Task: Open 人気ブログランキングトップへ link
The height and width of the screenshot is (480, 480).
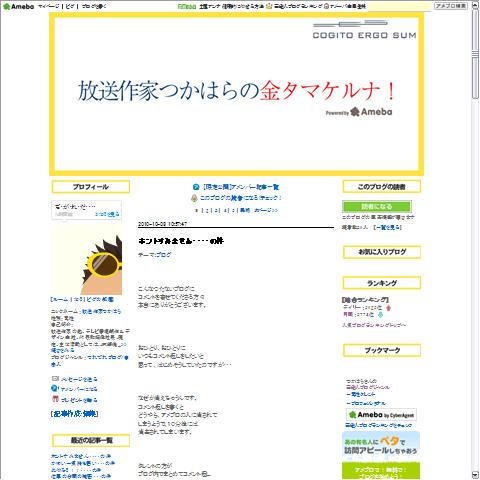Action: 374,325
